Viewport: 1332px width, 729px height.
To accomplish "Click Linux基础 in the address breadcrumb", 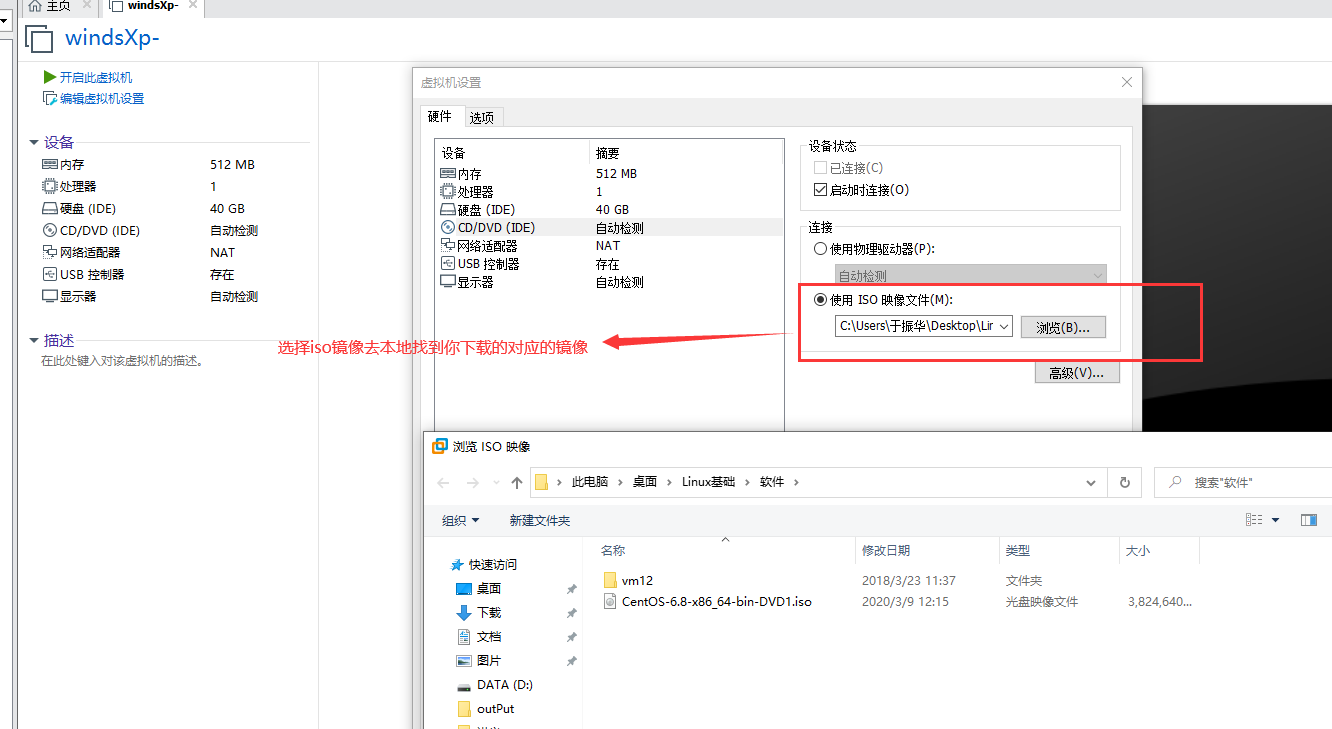I will (x=708, y=482).
